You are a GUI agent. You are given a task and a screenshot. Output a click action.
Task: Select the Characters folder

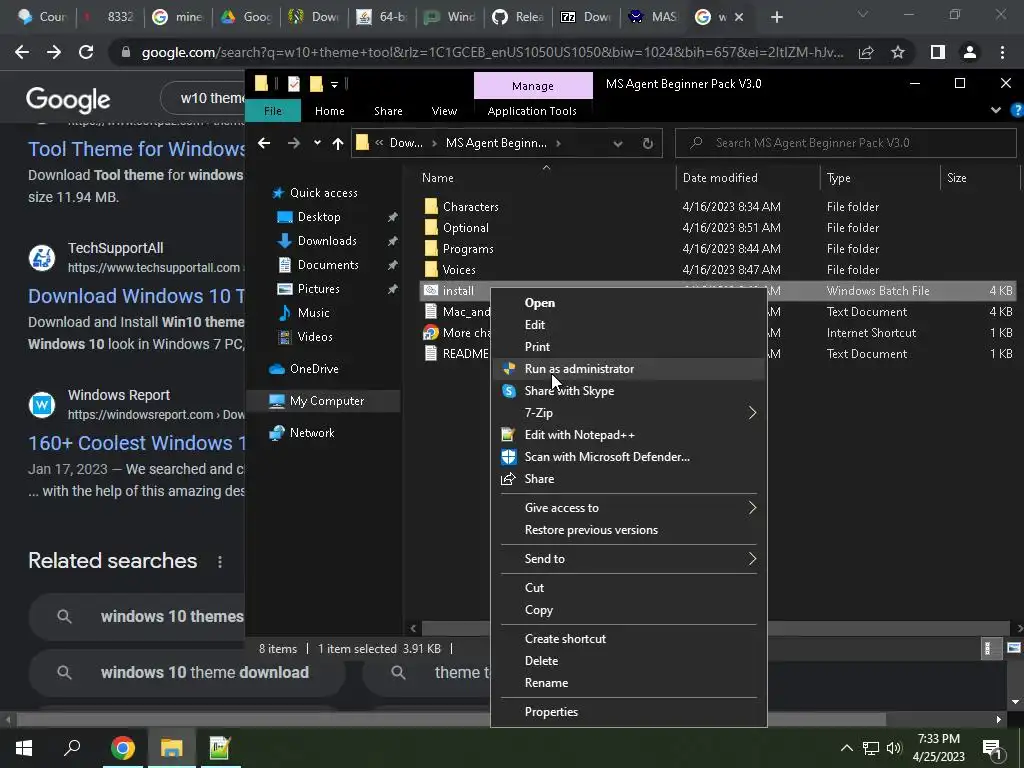coord(470,207)
